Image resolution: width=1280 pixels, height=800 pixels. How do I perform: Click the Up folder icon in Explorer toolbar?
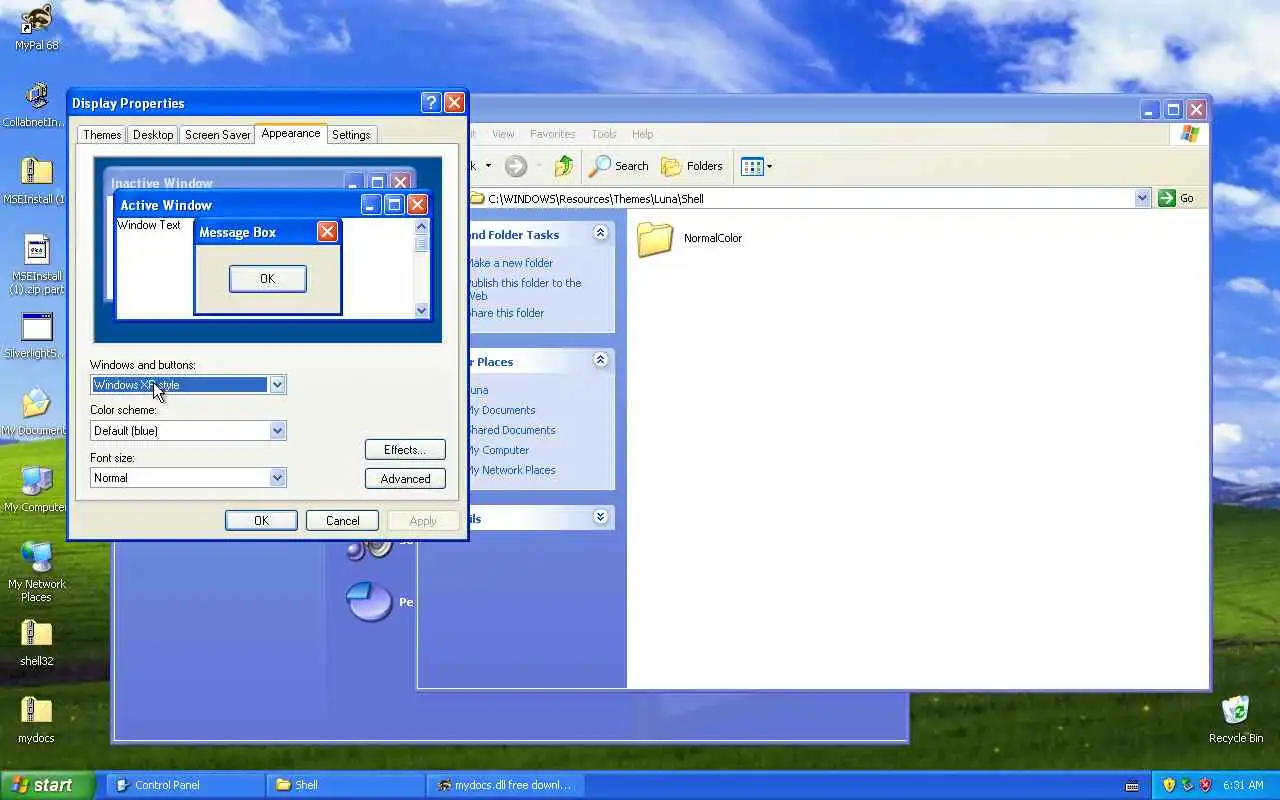(x=564, y=166)
